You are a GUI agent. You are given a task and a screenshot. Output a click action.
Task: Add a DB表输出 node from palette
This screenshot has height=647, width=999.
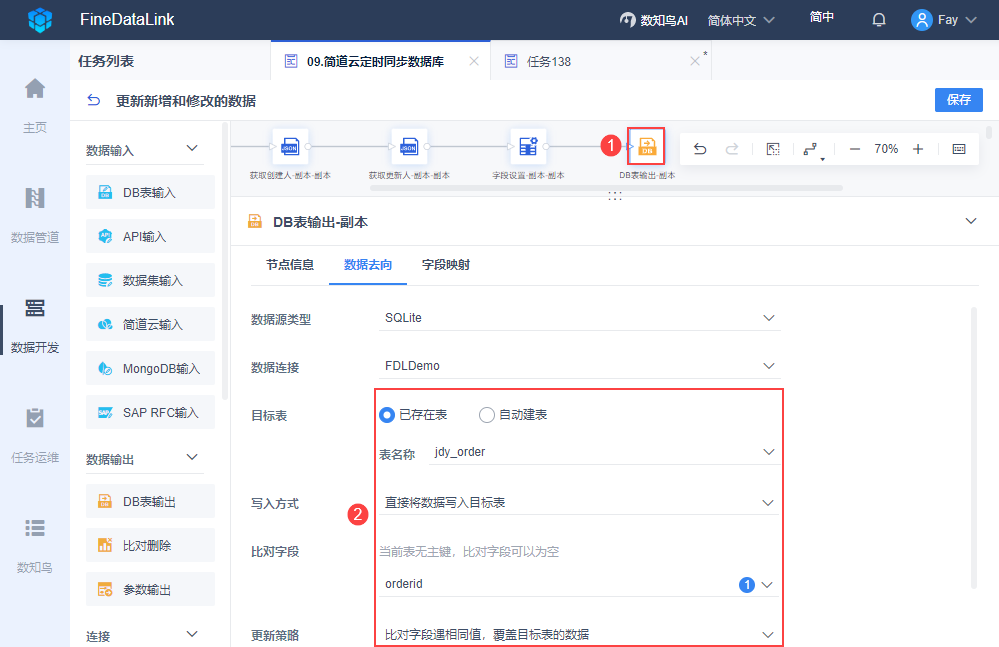(x=150, y=501)
